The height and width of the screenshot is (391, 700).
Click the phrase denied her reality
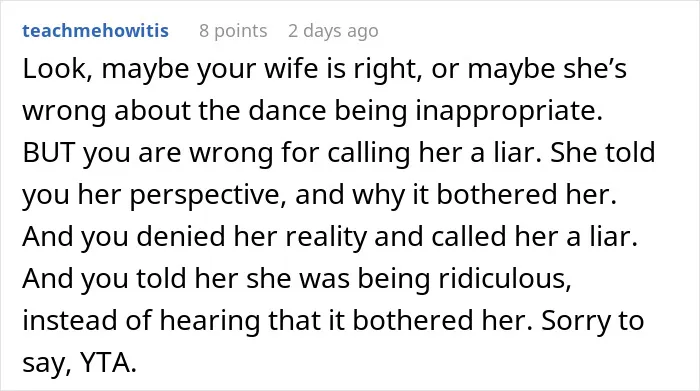click(251, 237)
